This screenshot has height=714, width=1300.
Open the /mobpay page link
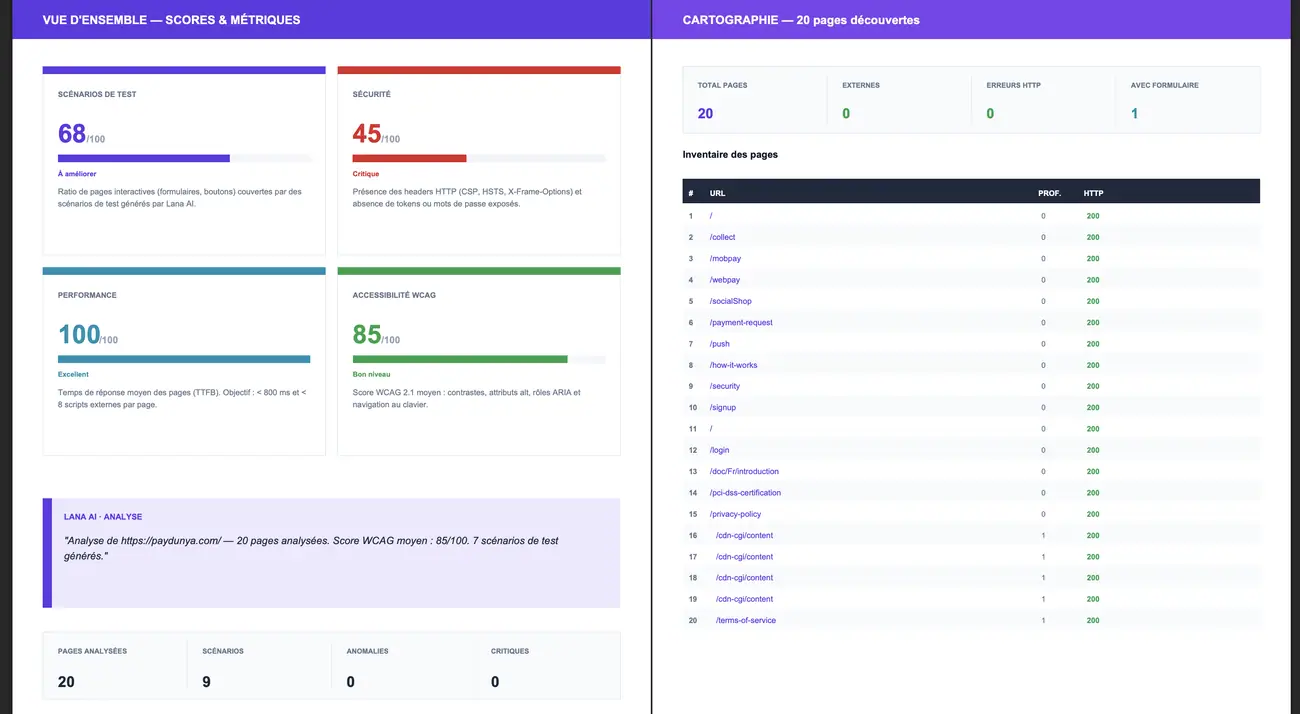click(725, 258)
